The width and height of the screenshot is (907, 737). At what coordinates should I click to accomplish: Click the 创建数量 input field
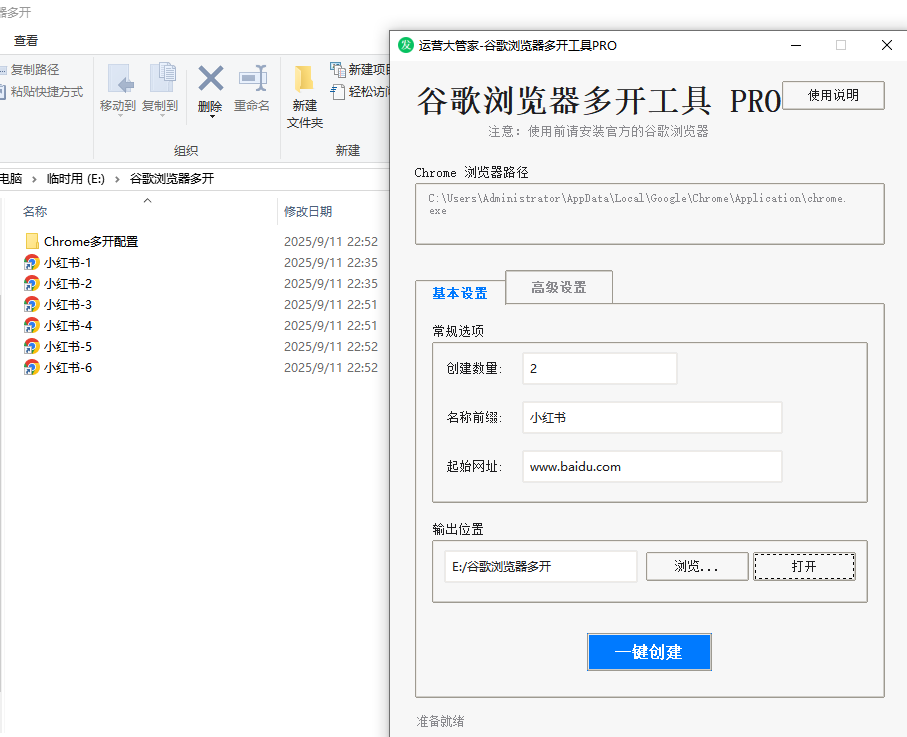(x=600, y=368)
